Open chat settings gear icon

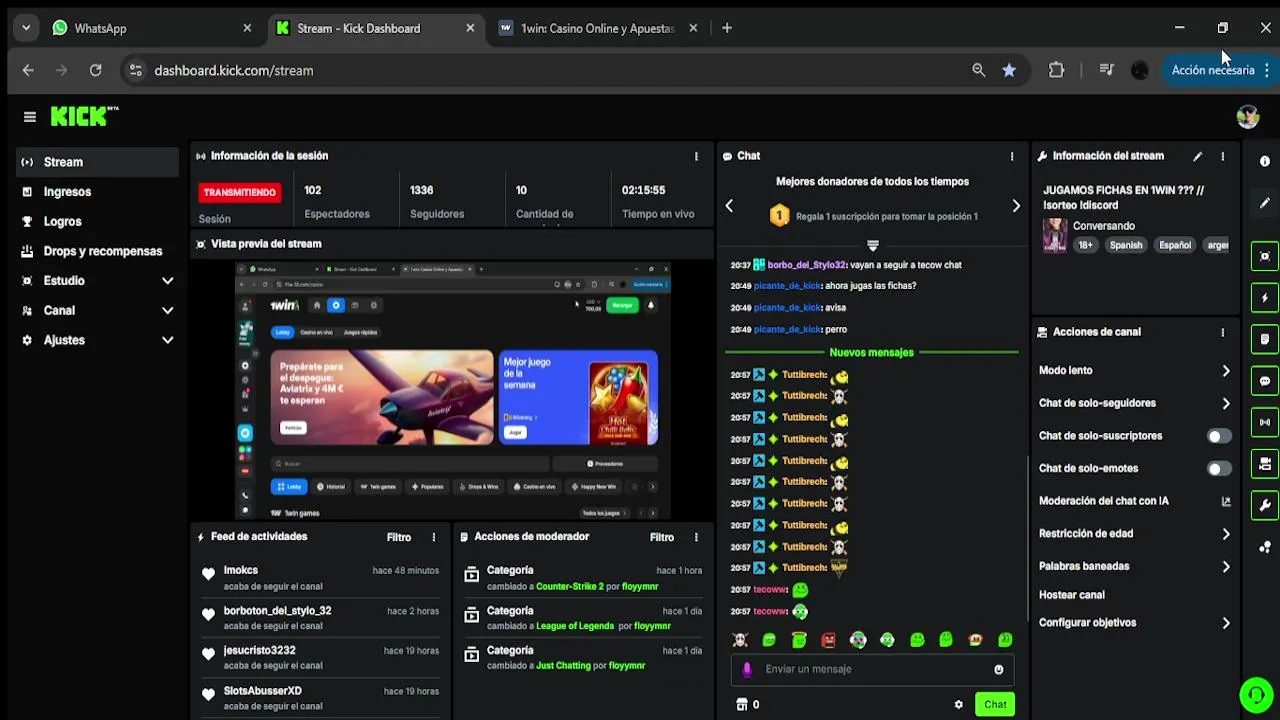coord(958,704)
